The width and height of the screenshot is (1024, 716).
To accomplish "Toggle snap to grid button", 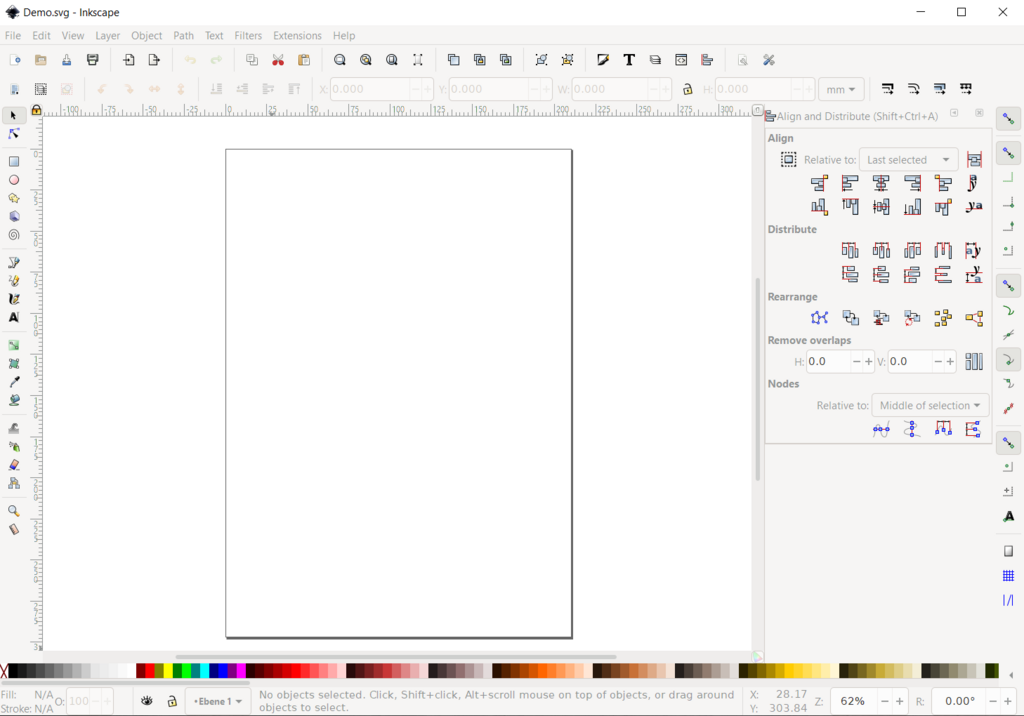I will (x=1008, y=576).
